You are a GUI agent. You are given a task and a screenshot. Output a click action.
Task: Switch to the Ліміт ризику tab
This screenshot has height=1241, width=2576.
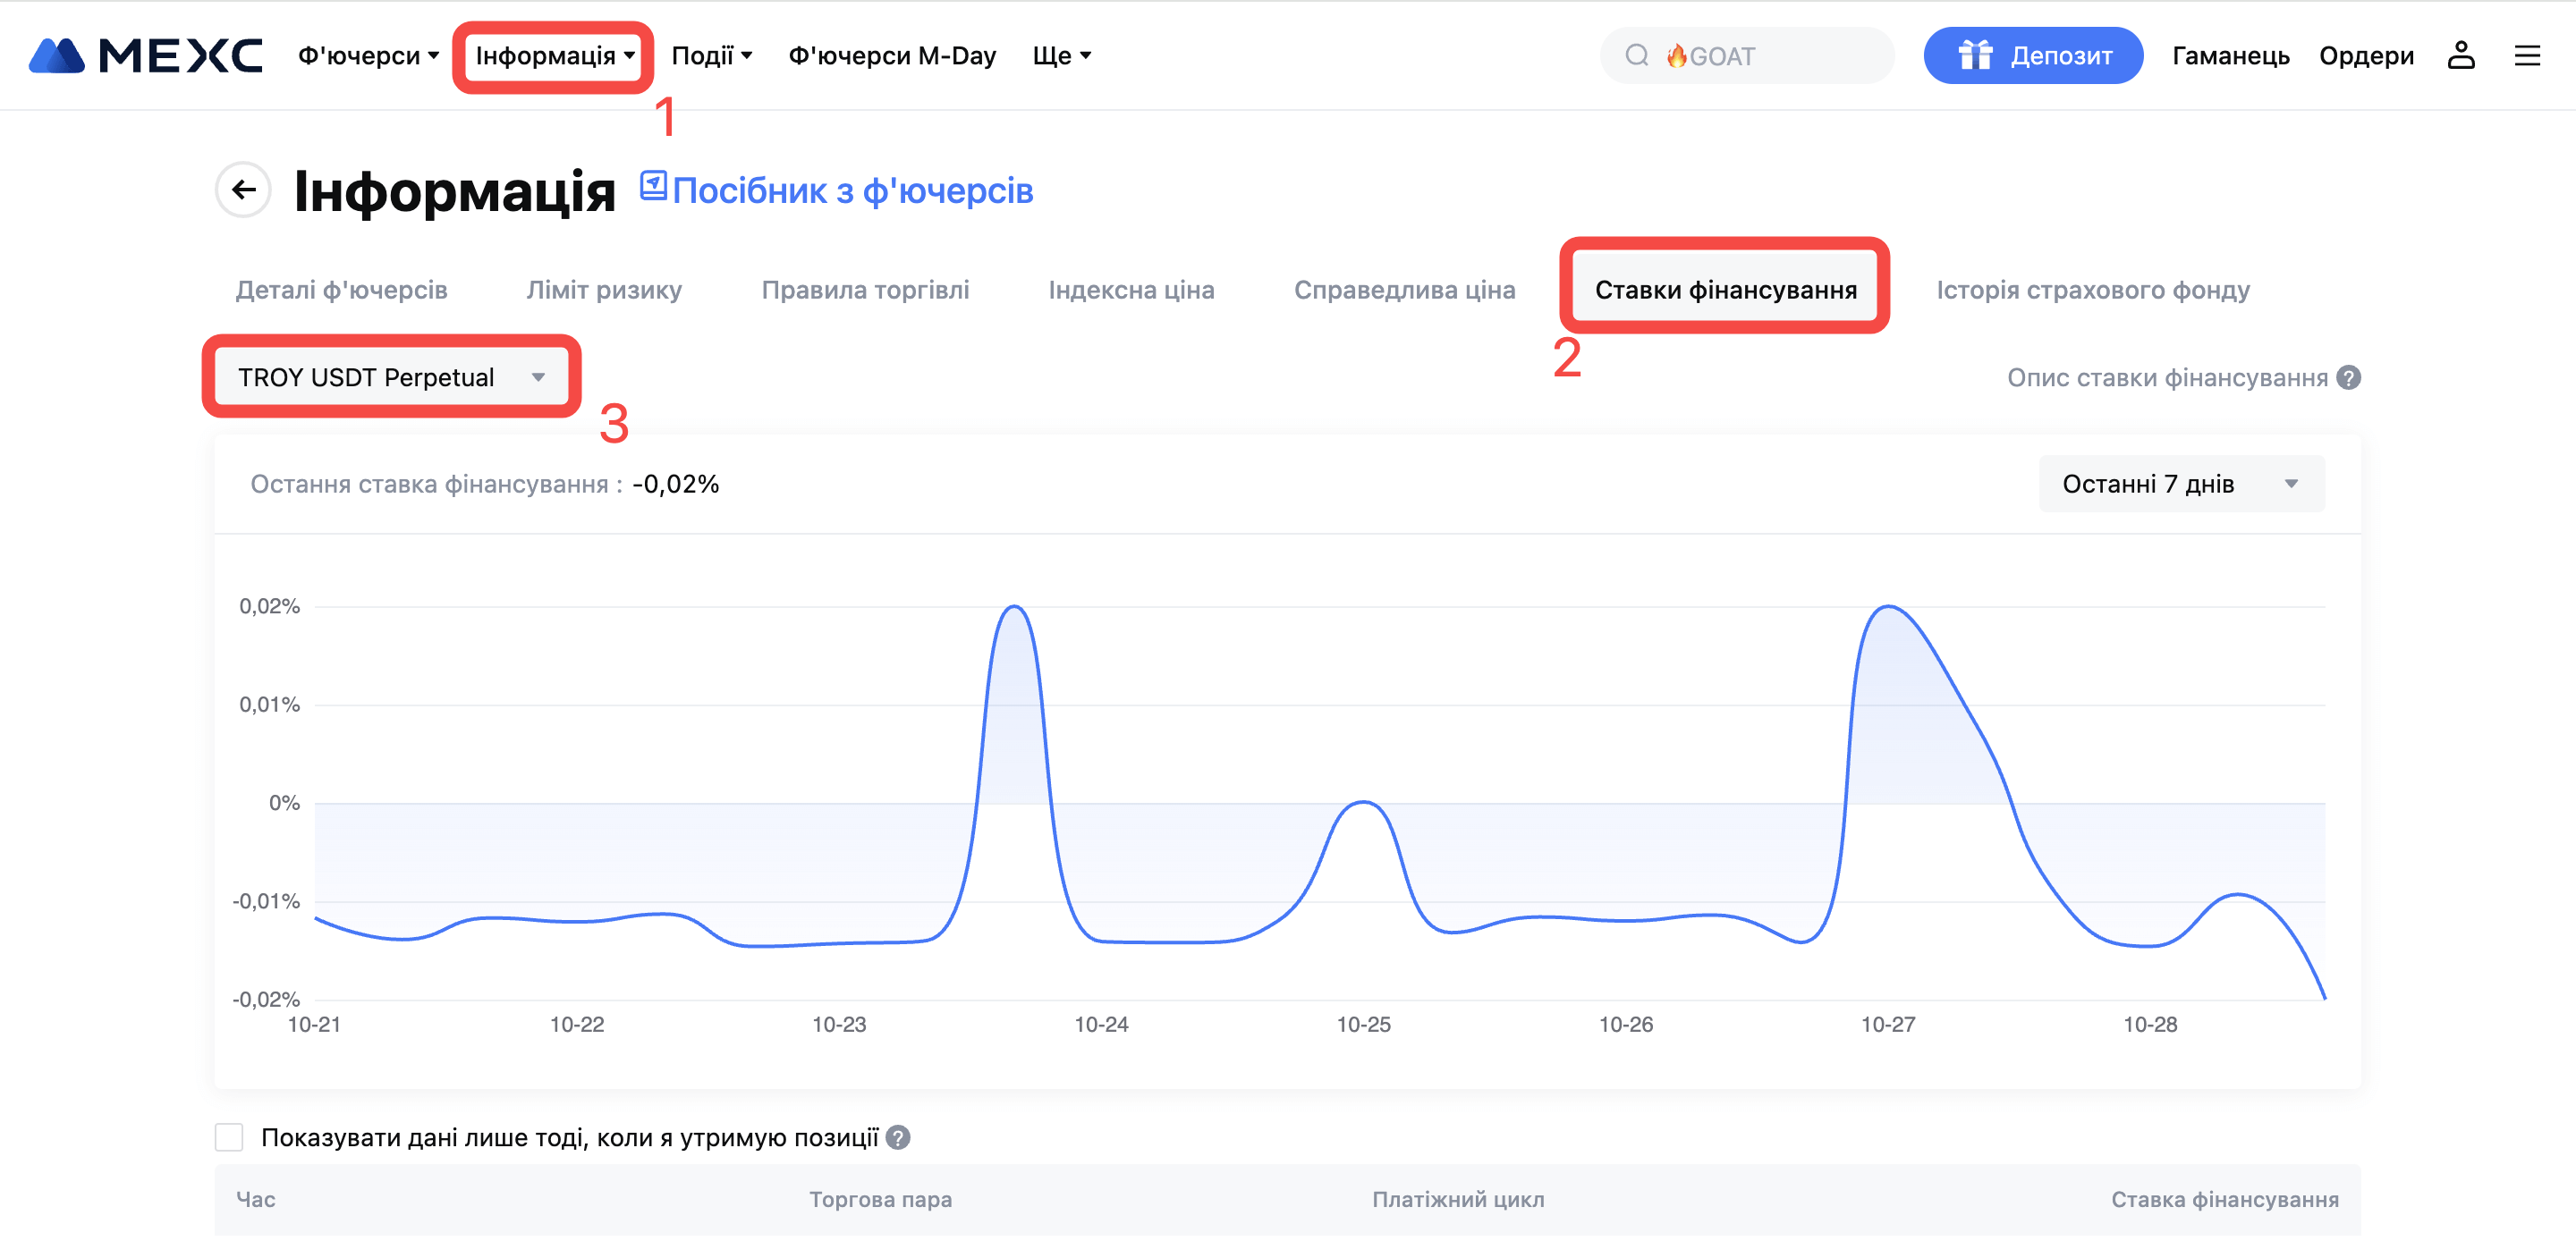tap(604, 290)
